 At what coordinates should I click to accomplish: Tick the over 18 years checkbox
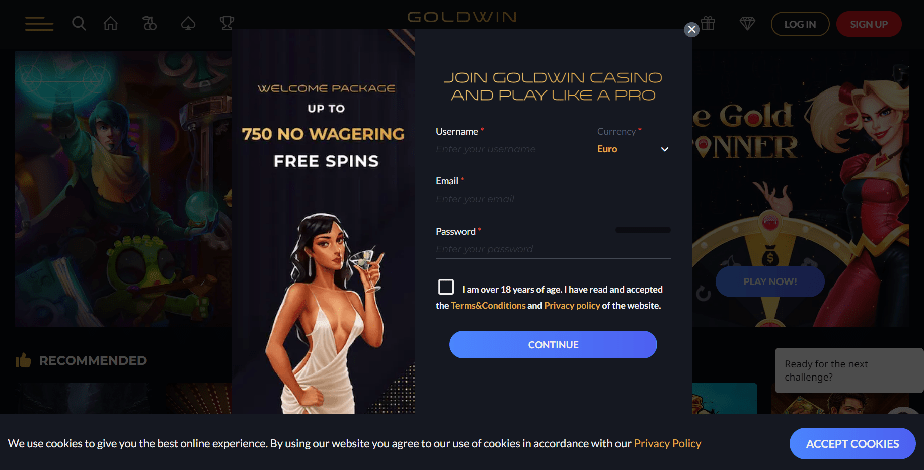(x=446, y=287)
